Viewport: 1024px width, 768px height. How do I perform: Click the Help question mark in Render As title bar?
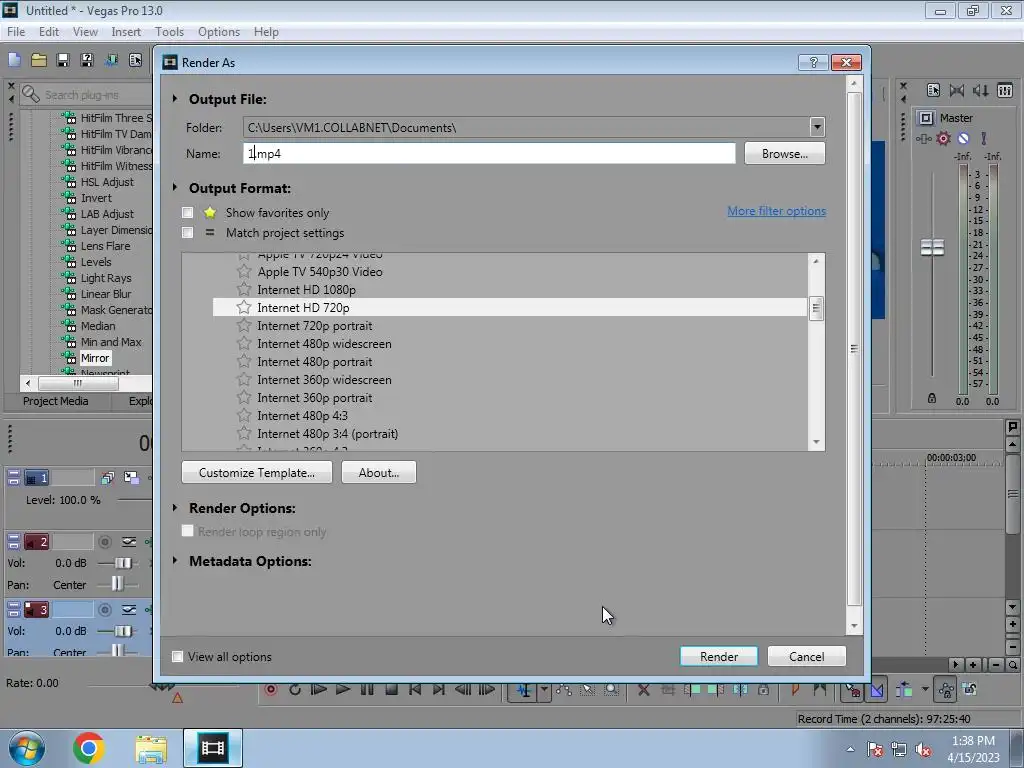point(813,62)
